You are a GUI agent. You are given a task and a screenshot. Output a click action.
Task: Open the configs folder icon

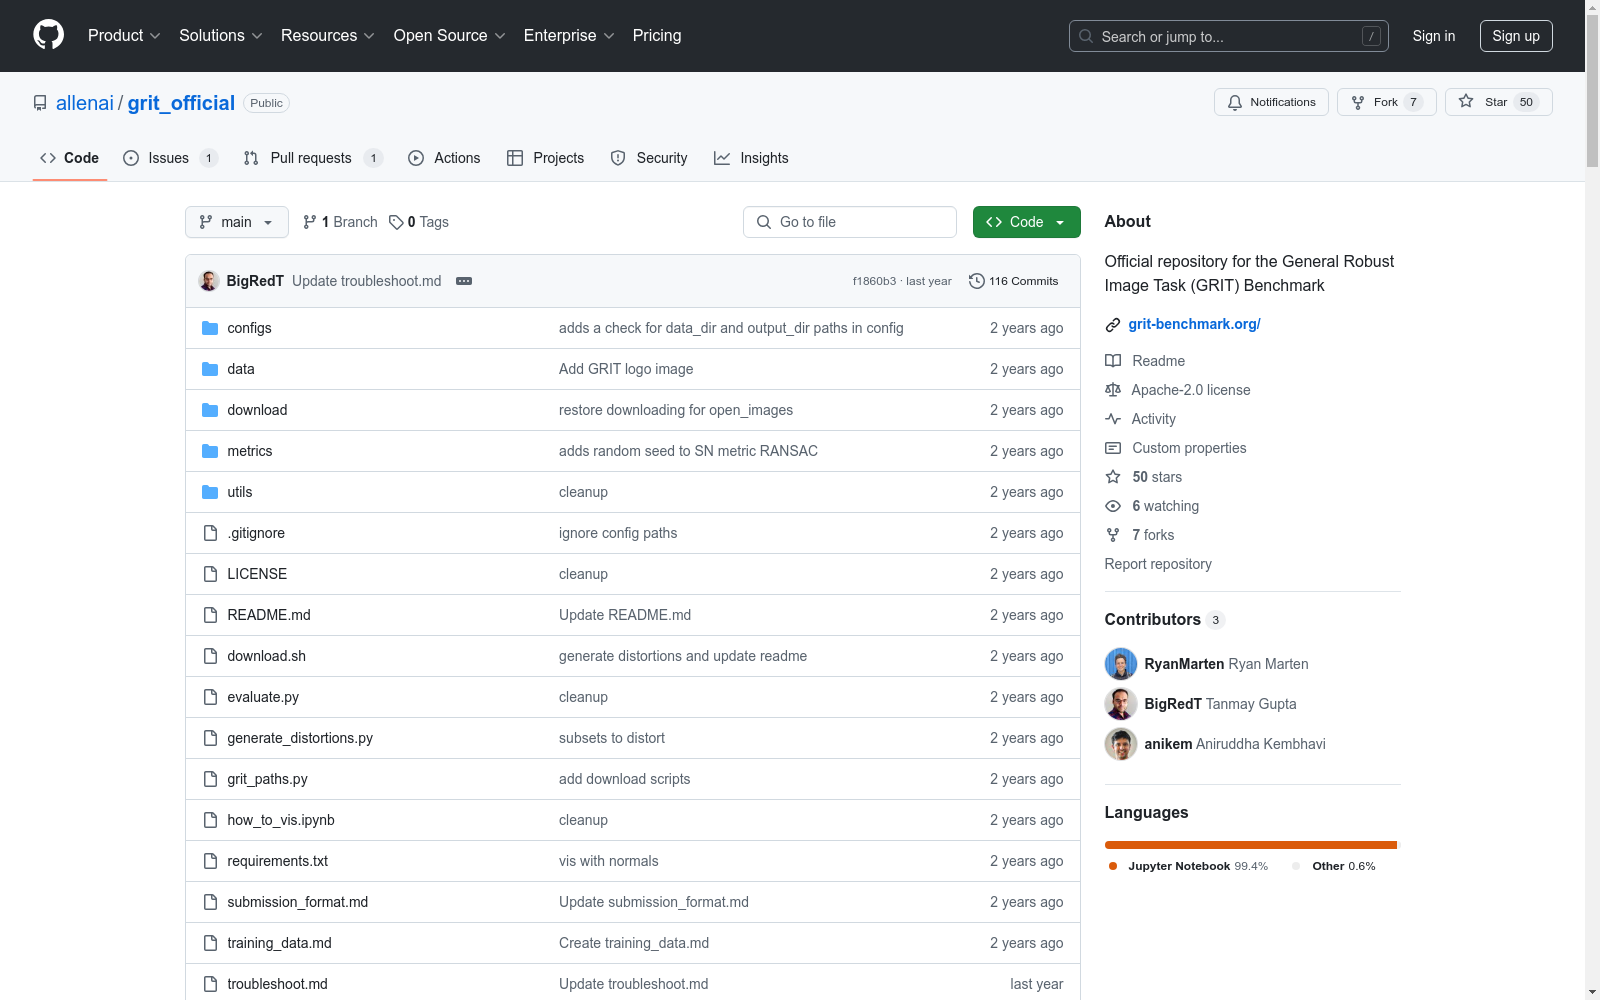(210, 328)
